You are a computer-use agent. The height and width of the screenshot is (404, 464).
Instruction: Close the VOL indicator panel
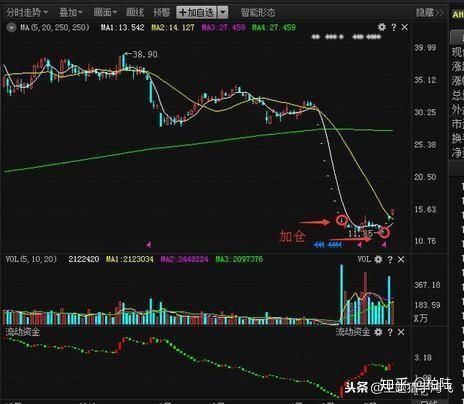(x=401, y=259)
